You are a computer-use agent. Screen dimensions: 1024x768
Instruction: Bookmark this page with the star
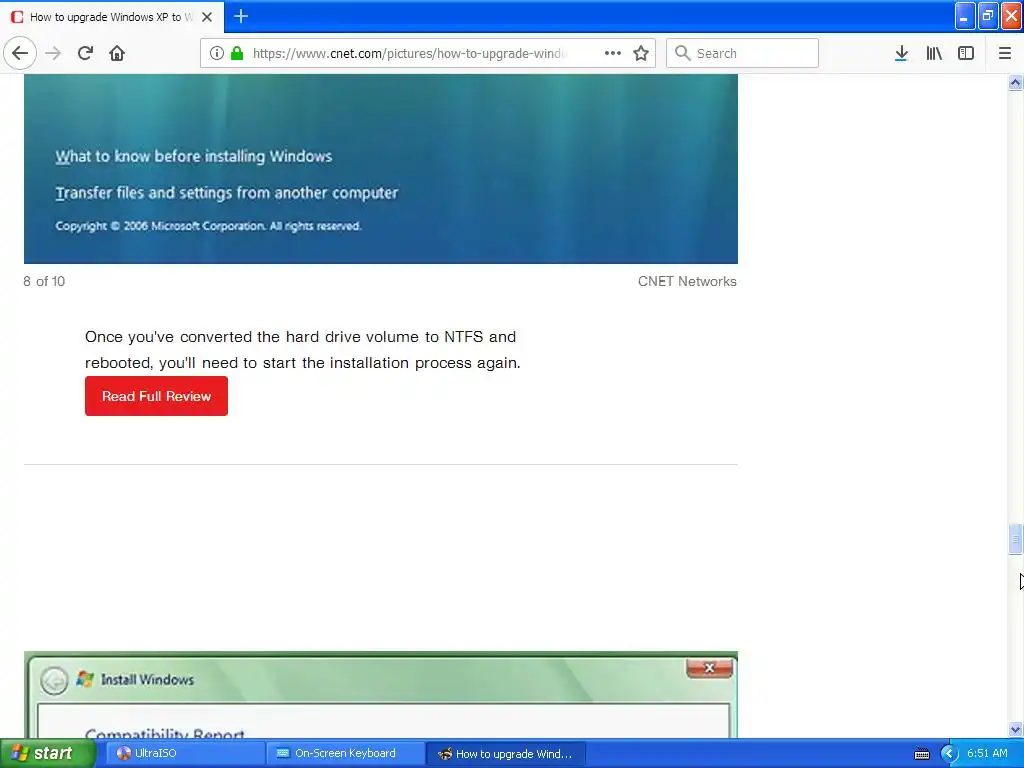(x=641, y=53)
